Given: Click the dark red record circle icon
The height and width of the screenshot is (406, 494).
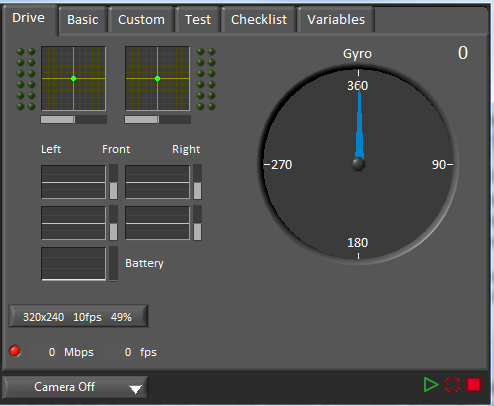Looking at the screenshot, I should 452,385.
